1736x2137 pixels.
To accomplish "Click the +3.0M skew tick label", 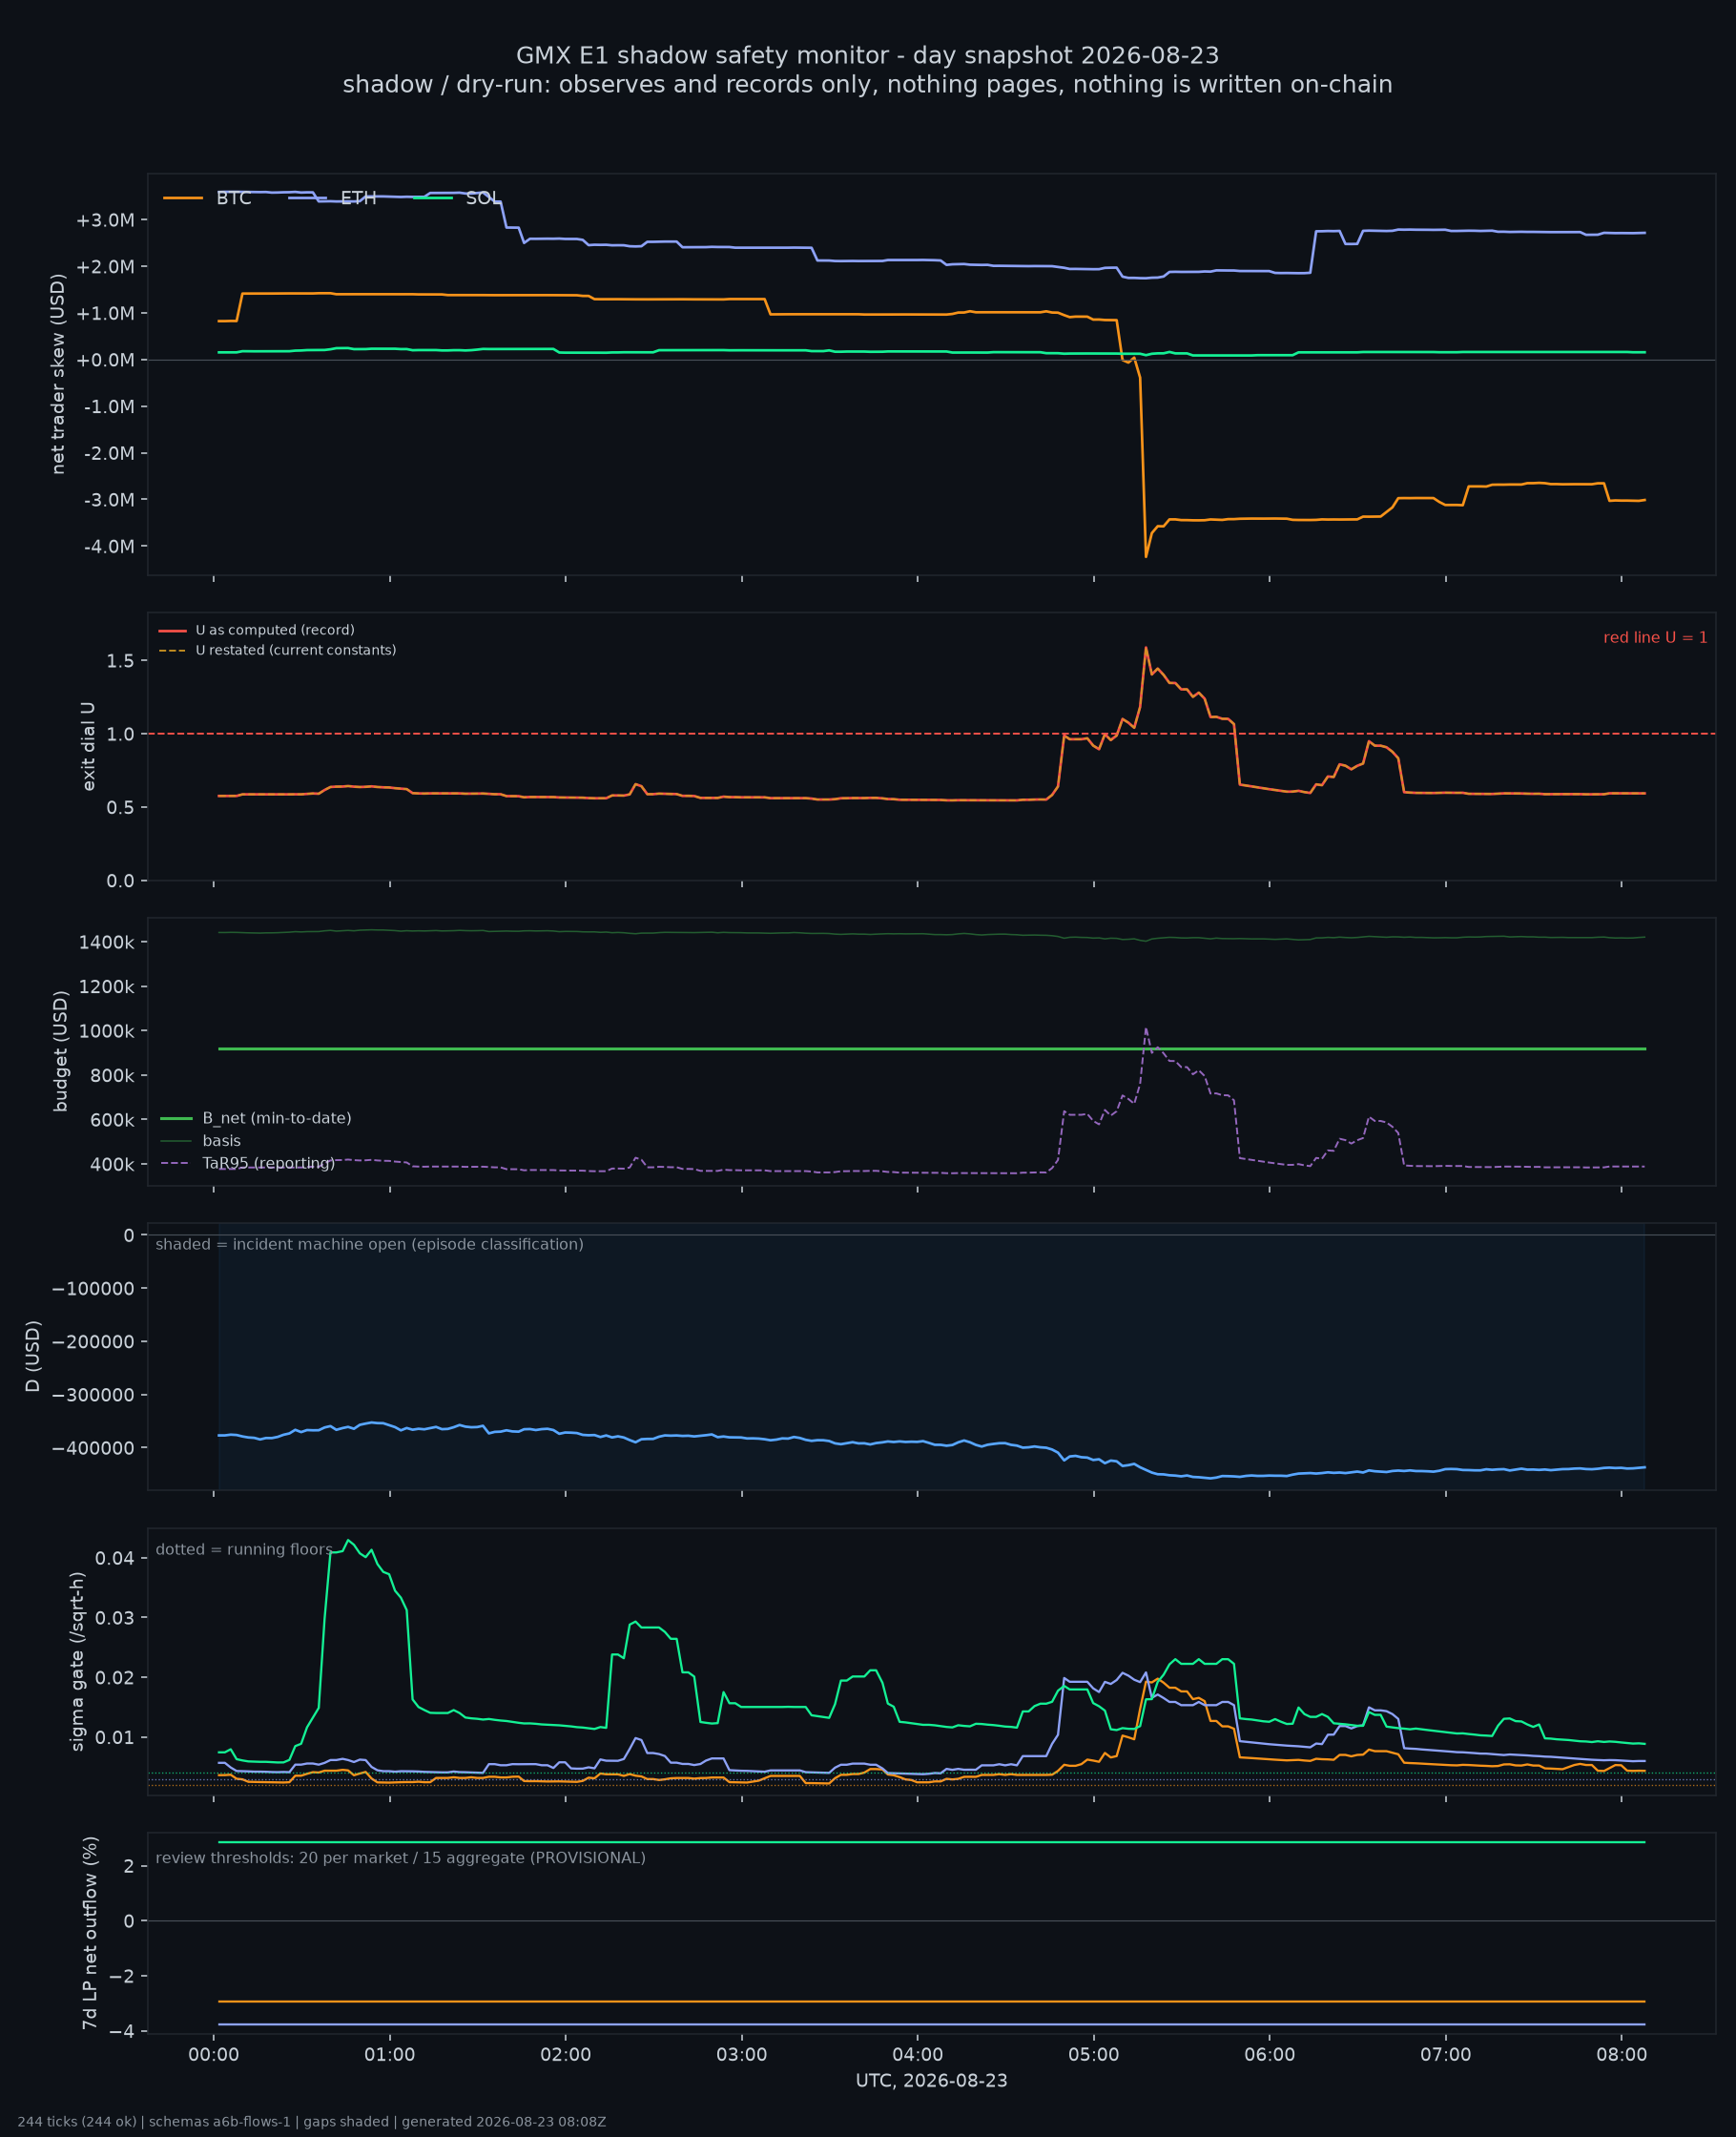I will click(105, 220).
